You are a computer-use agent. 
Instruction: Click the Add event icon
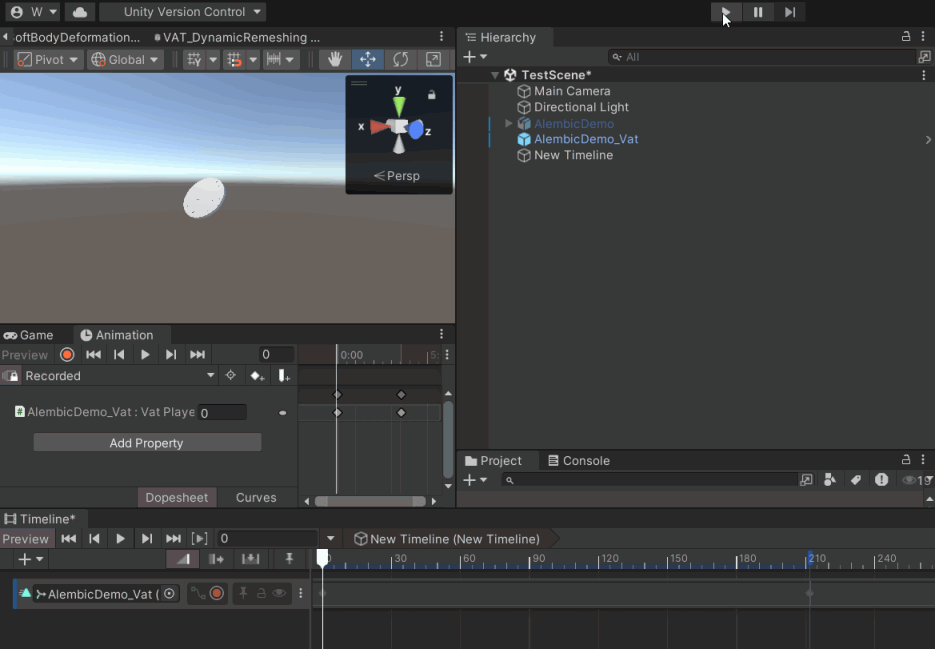click(x=284, y=376)
